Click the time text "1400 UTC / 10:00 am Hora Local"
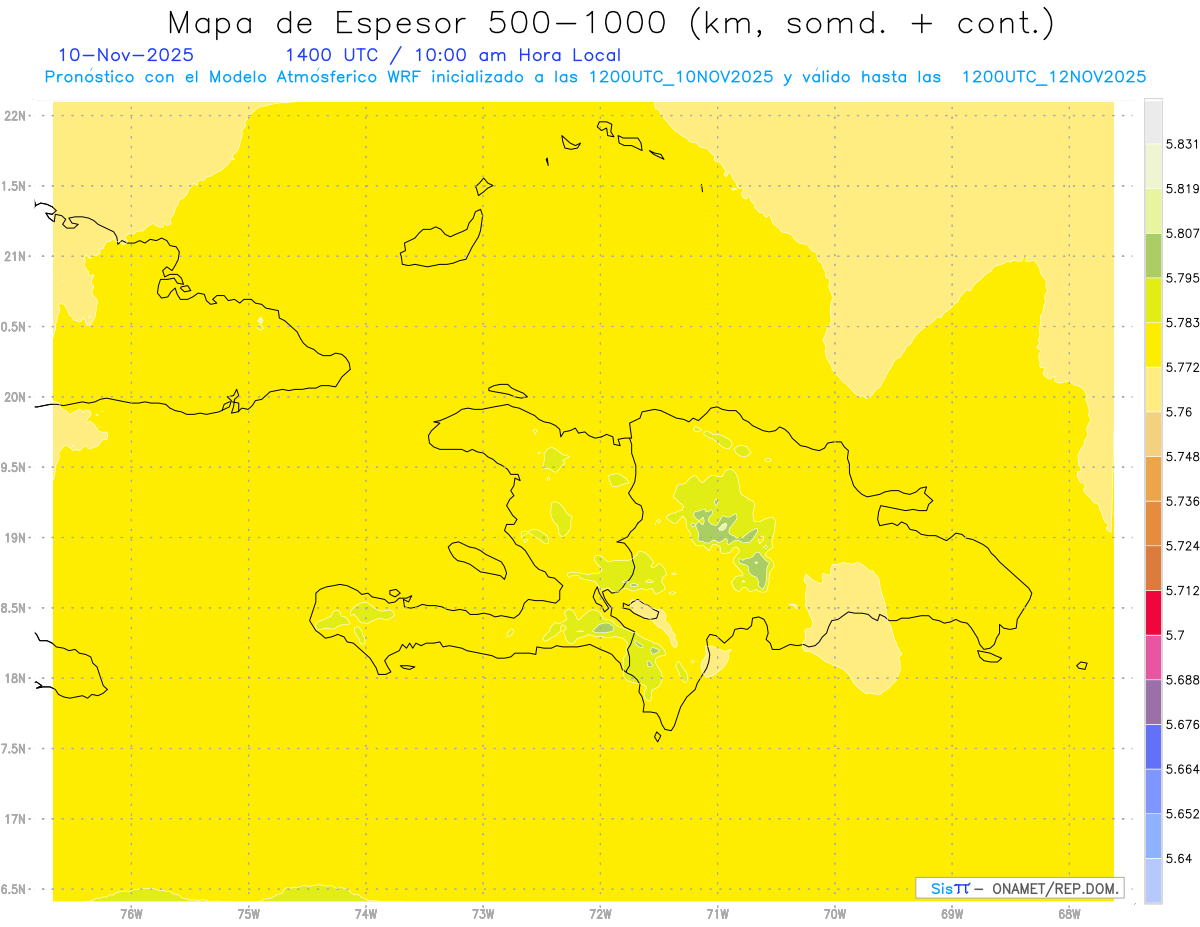The width and height of the screenshot is (1200, 927). tap(453, 55)
